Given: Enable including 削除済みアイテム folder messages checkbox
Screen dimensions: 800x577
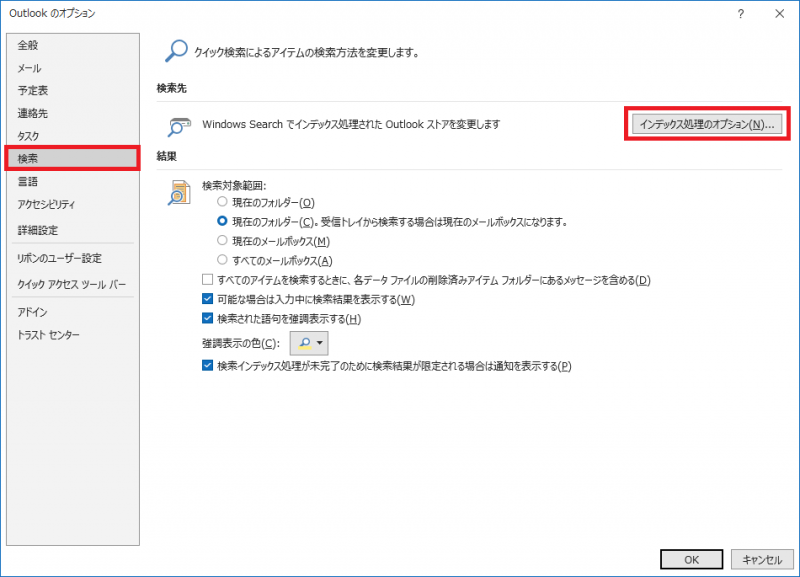Looking at the screenshot, I should click(207, 280).
